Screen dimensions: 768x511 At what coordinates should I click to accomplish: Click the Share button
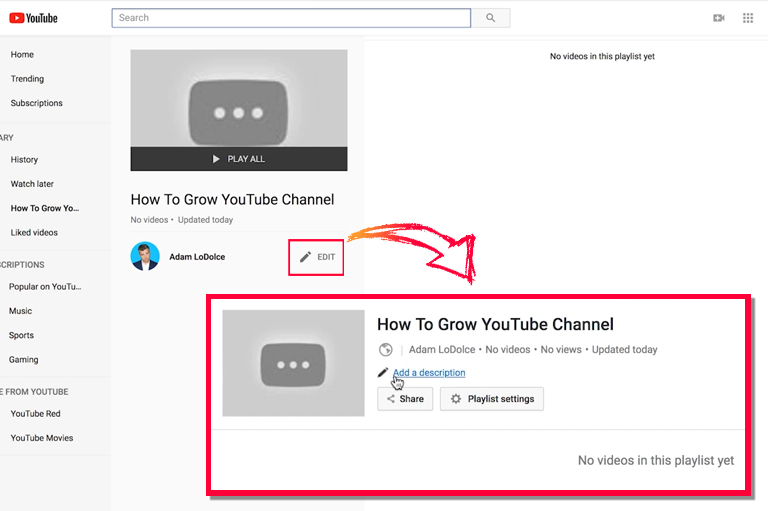[405, 399]
